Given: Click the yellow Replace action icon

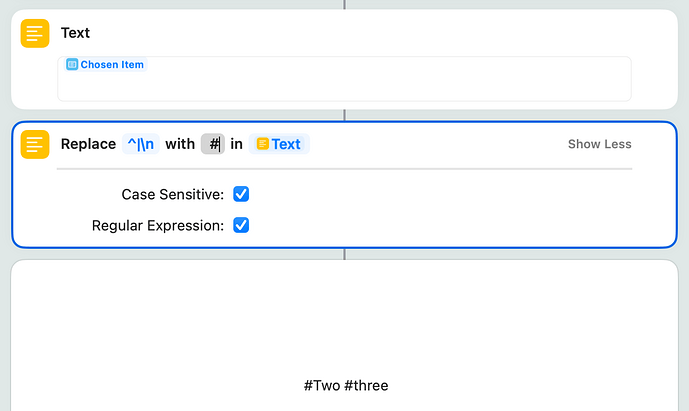Looking at the screenshot, I should tap(35, 144).
